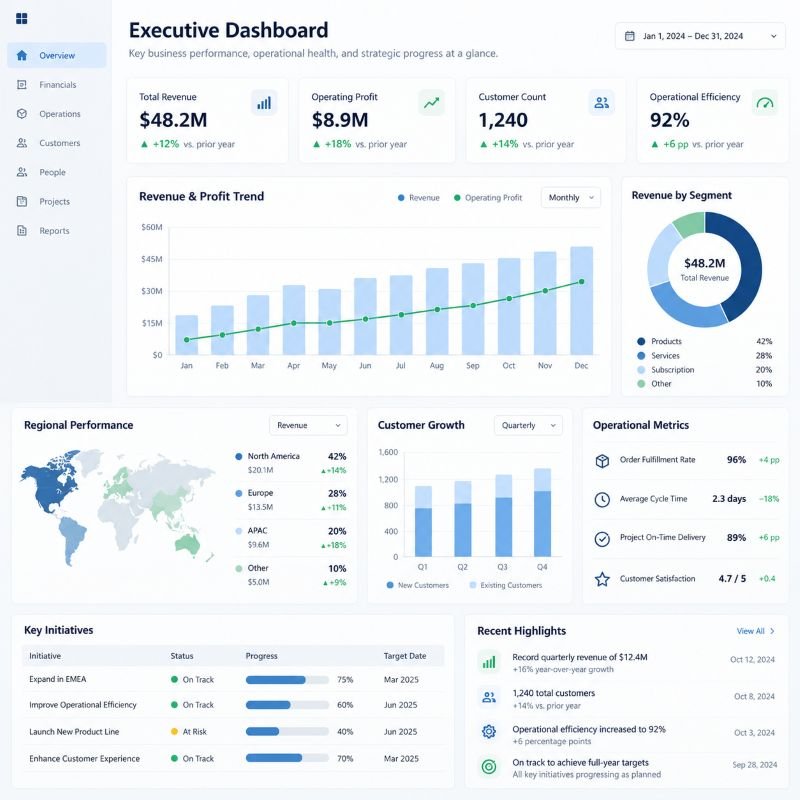Click the North America region color dot

point(239,456)
